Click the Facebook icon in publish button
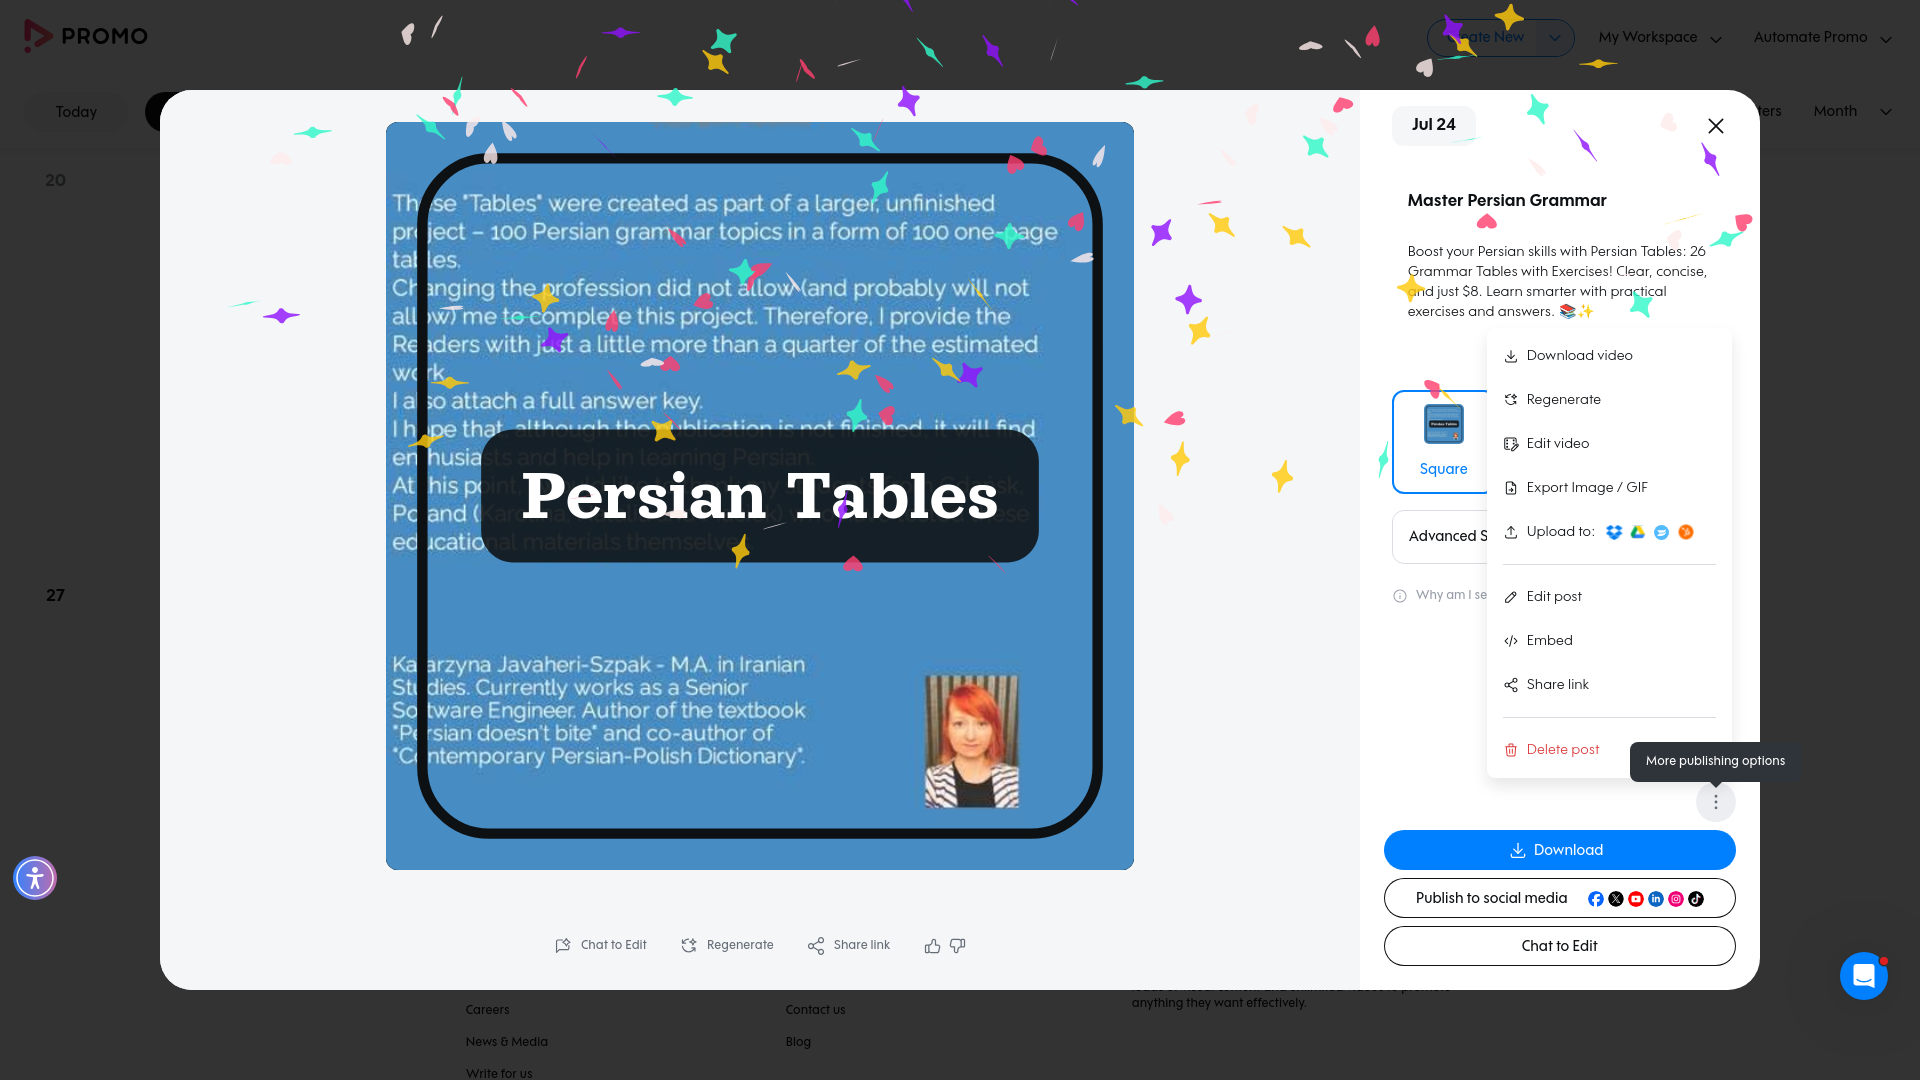The image size is (1920, 1080). (x=1596, y=899)
